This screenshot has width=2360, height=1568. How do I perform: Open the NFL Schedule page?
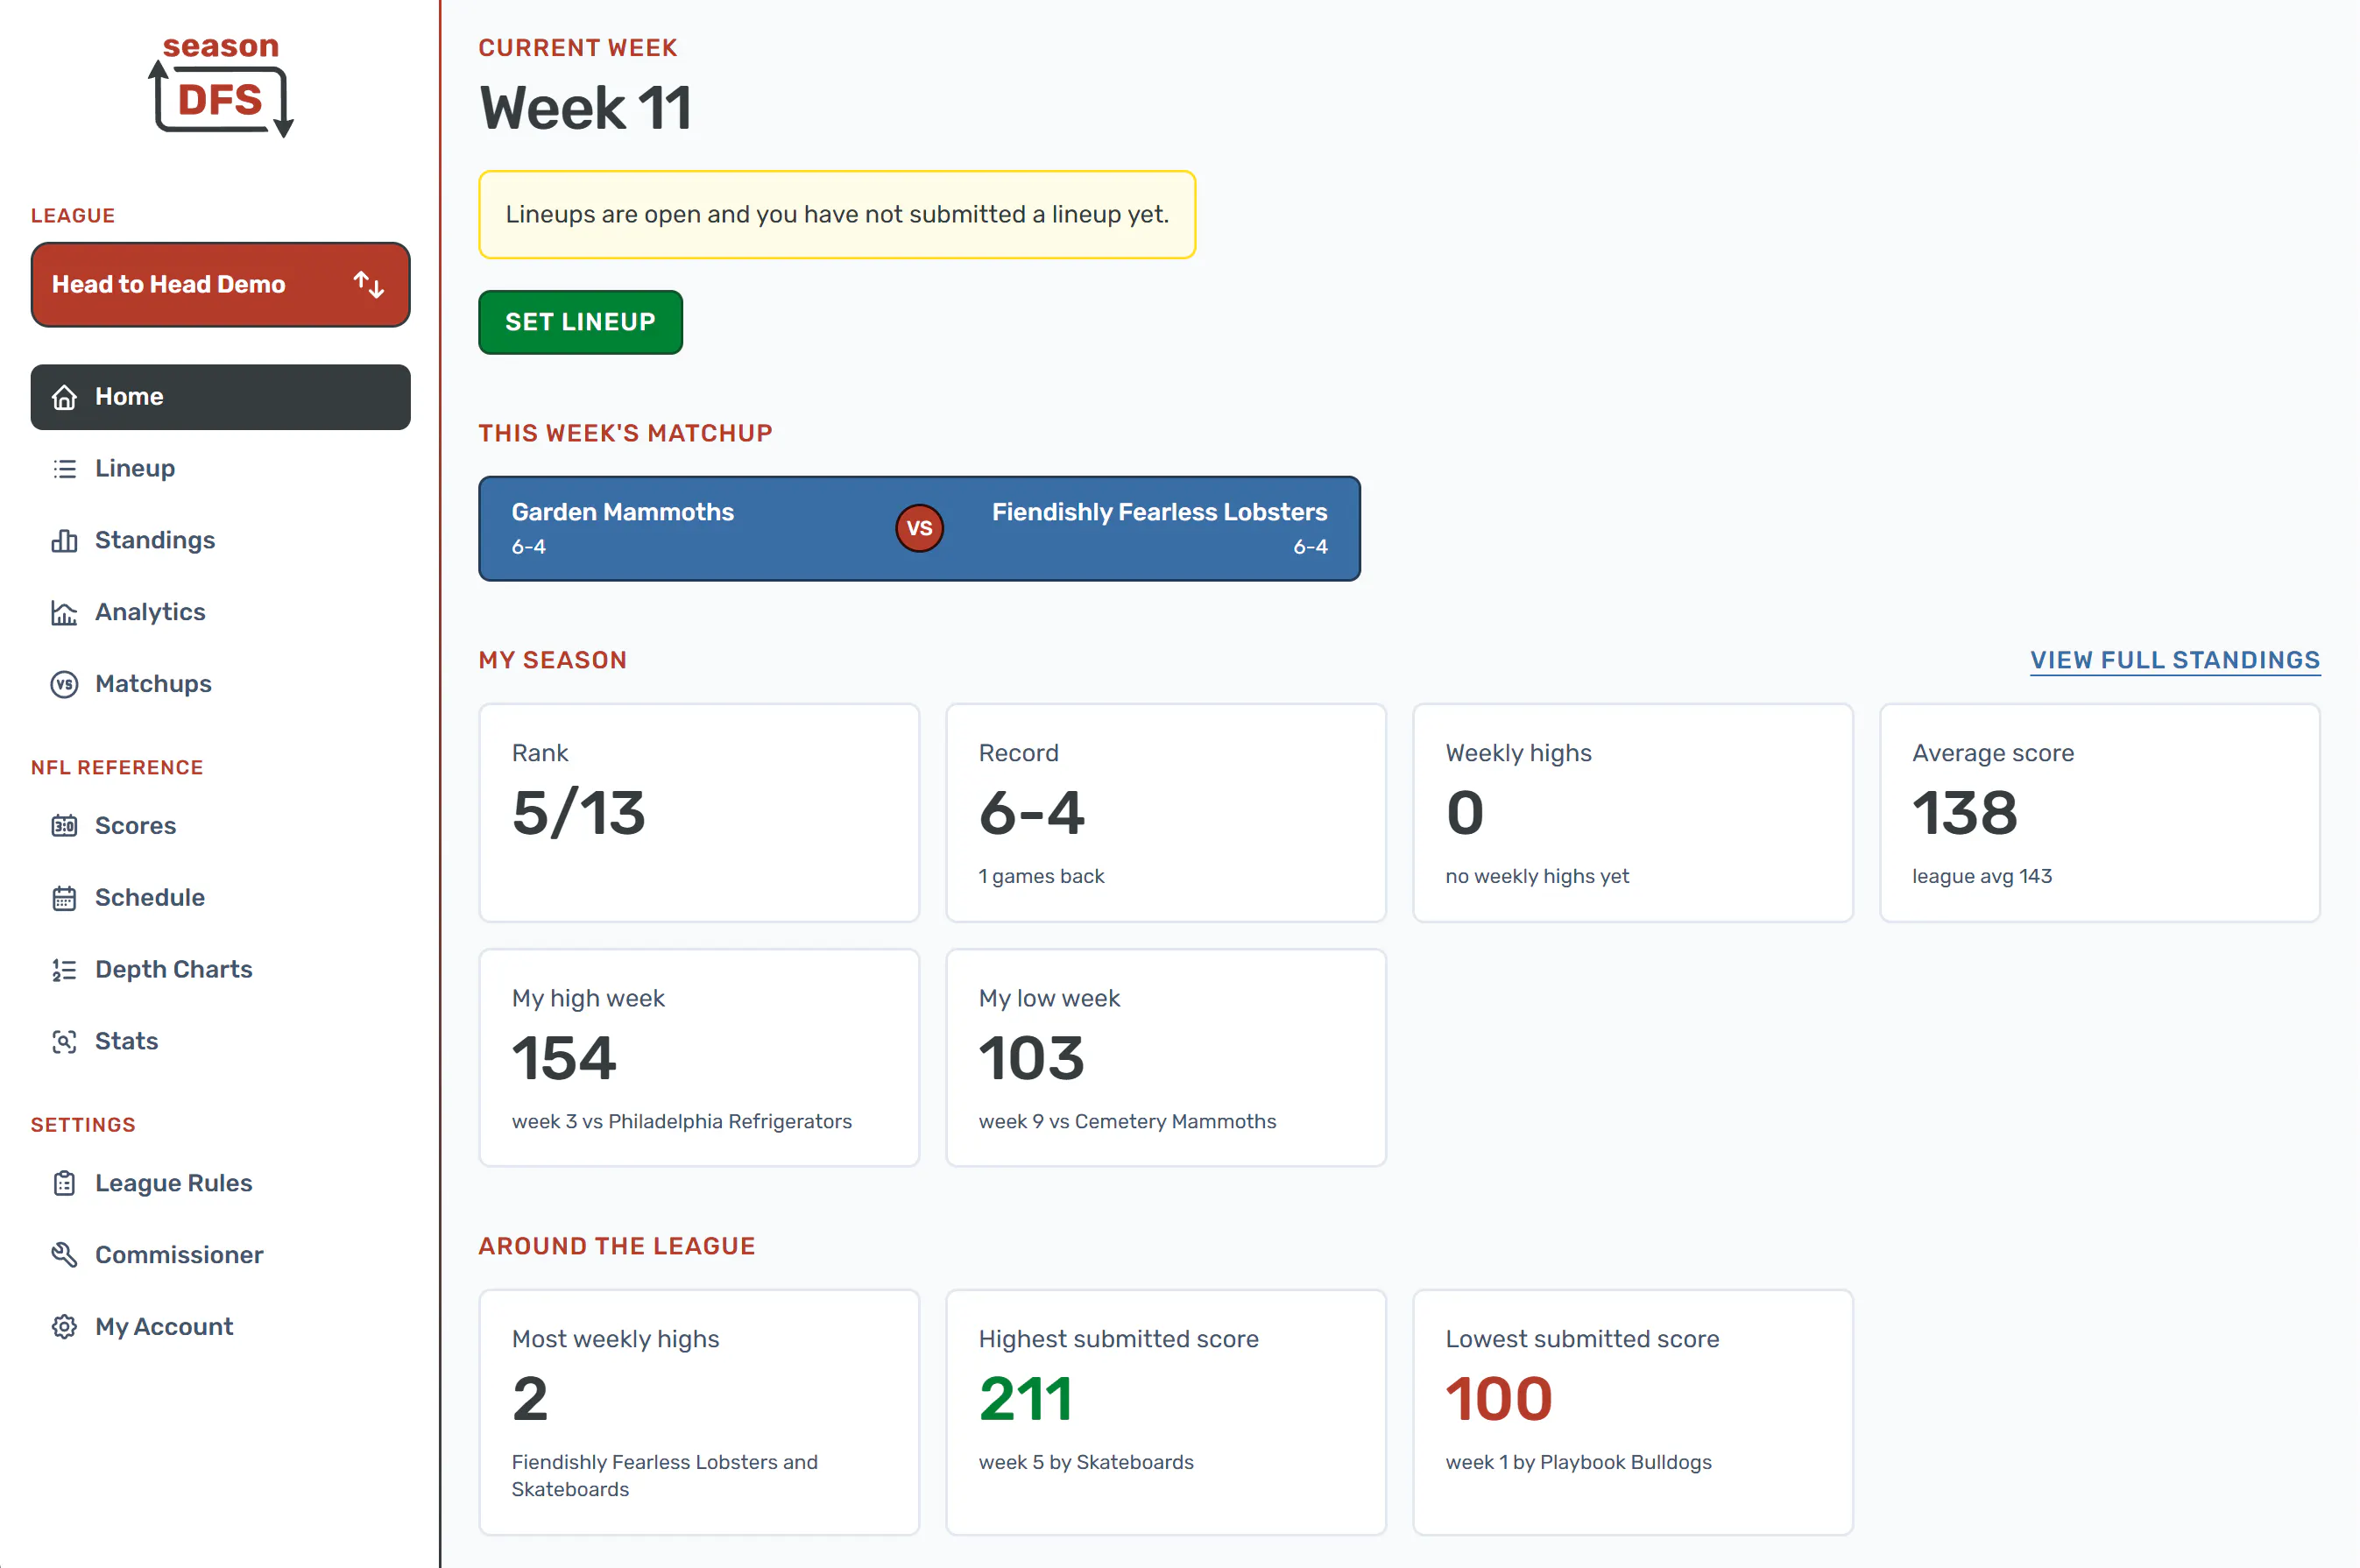[220, 898]
